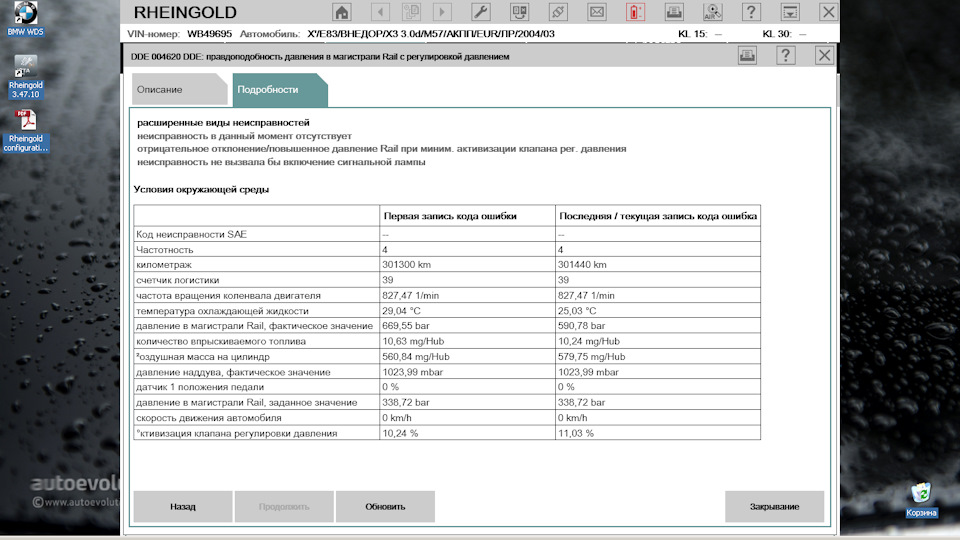Open help for the DDE fault dialog
This screenshot has height=540, width=960.
pos(786,56)
